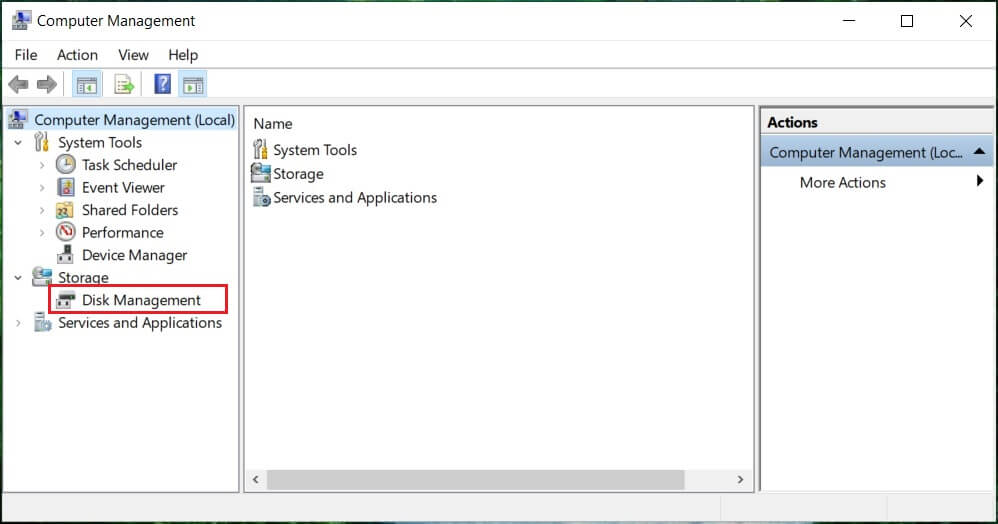Click the Storage icon in the center list
The image size is (998, 524).
tap(261, 174)
